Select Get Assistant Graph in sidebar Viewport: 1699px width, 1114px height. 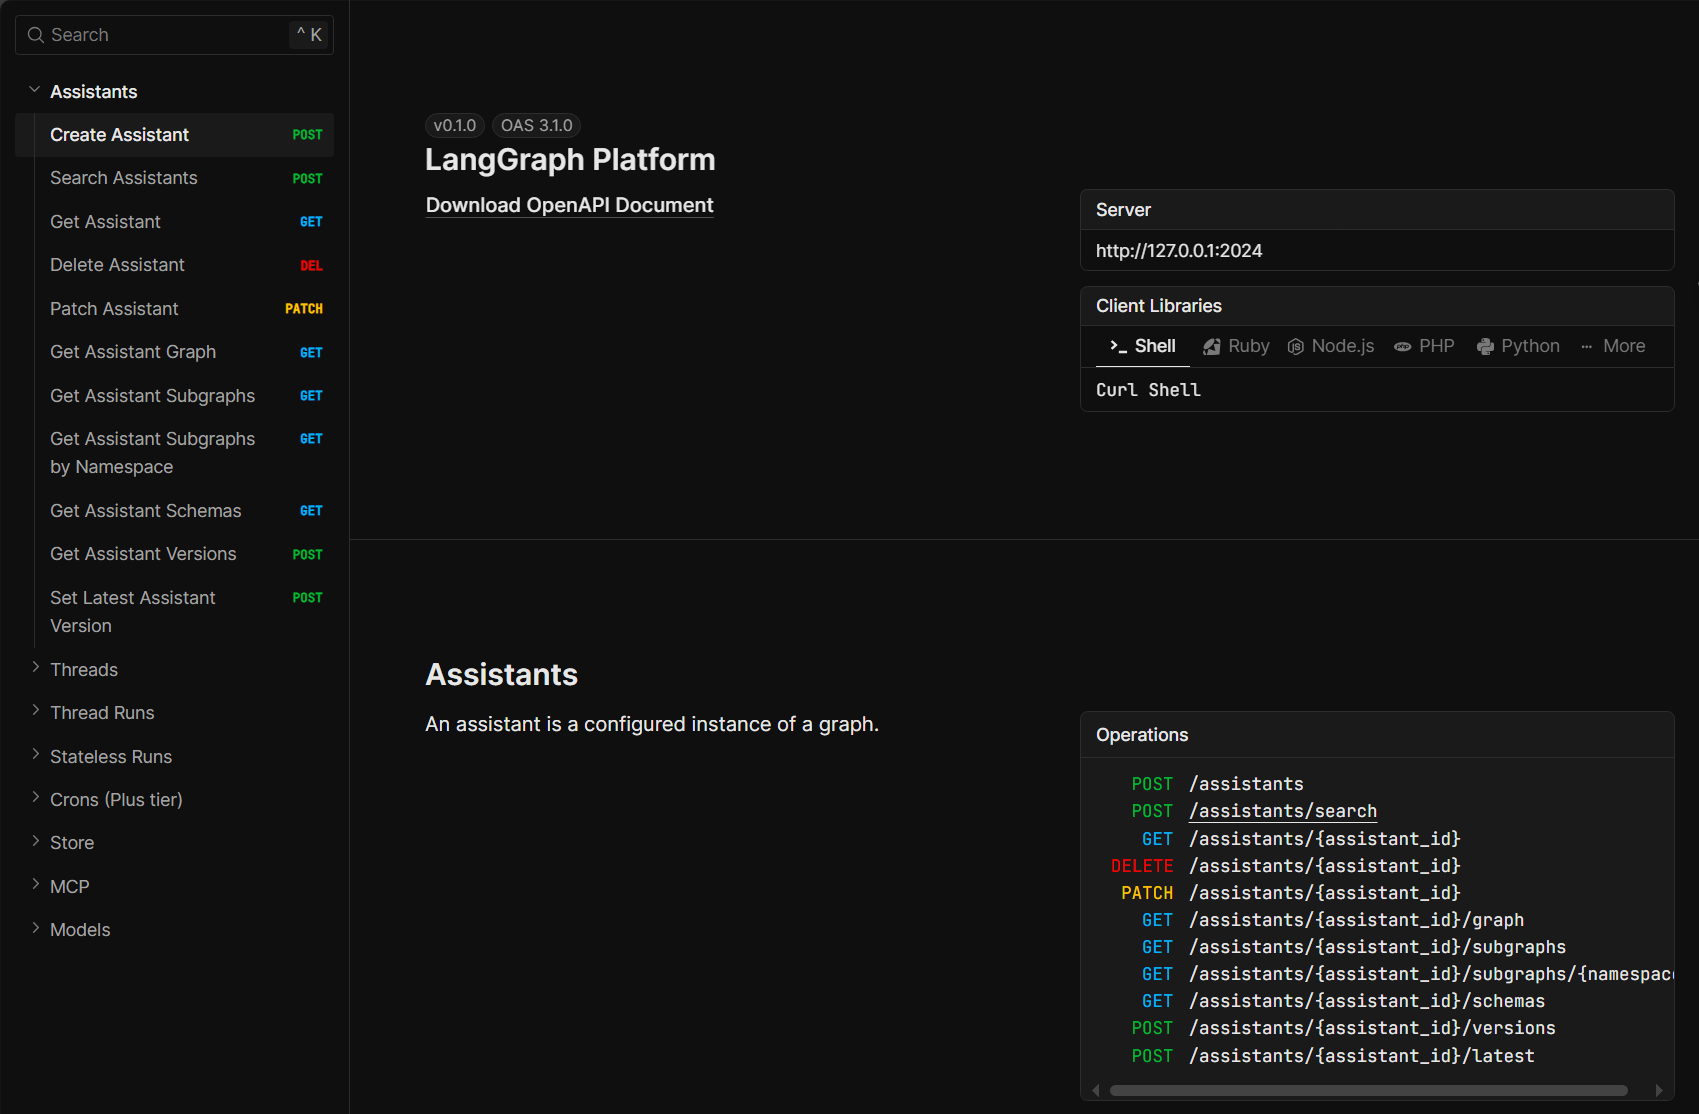pos(174,352)
